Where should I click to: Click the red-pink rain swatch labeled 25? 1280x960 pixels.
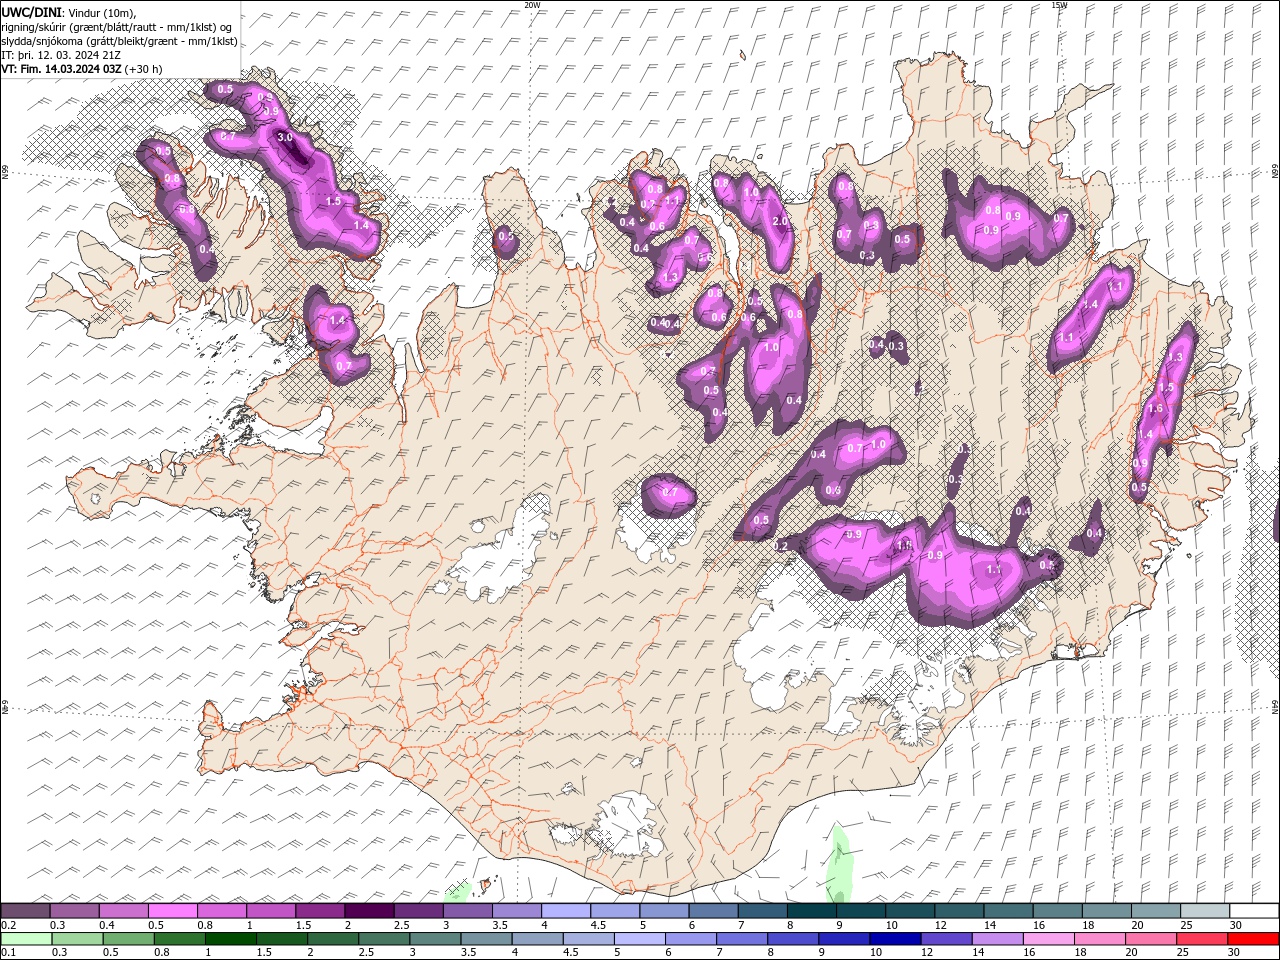pos(1201,939)
